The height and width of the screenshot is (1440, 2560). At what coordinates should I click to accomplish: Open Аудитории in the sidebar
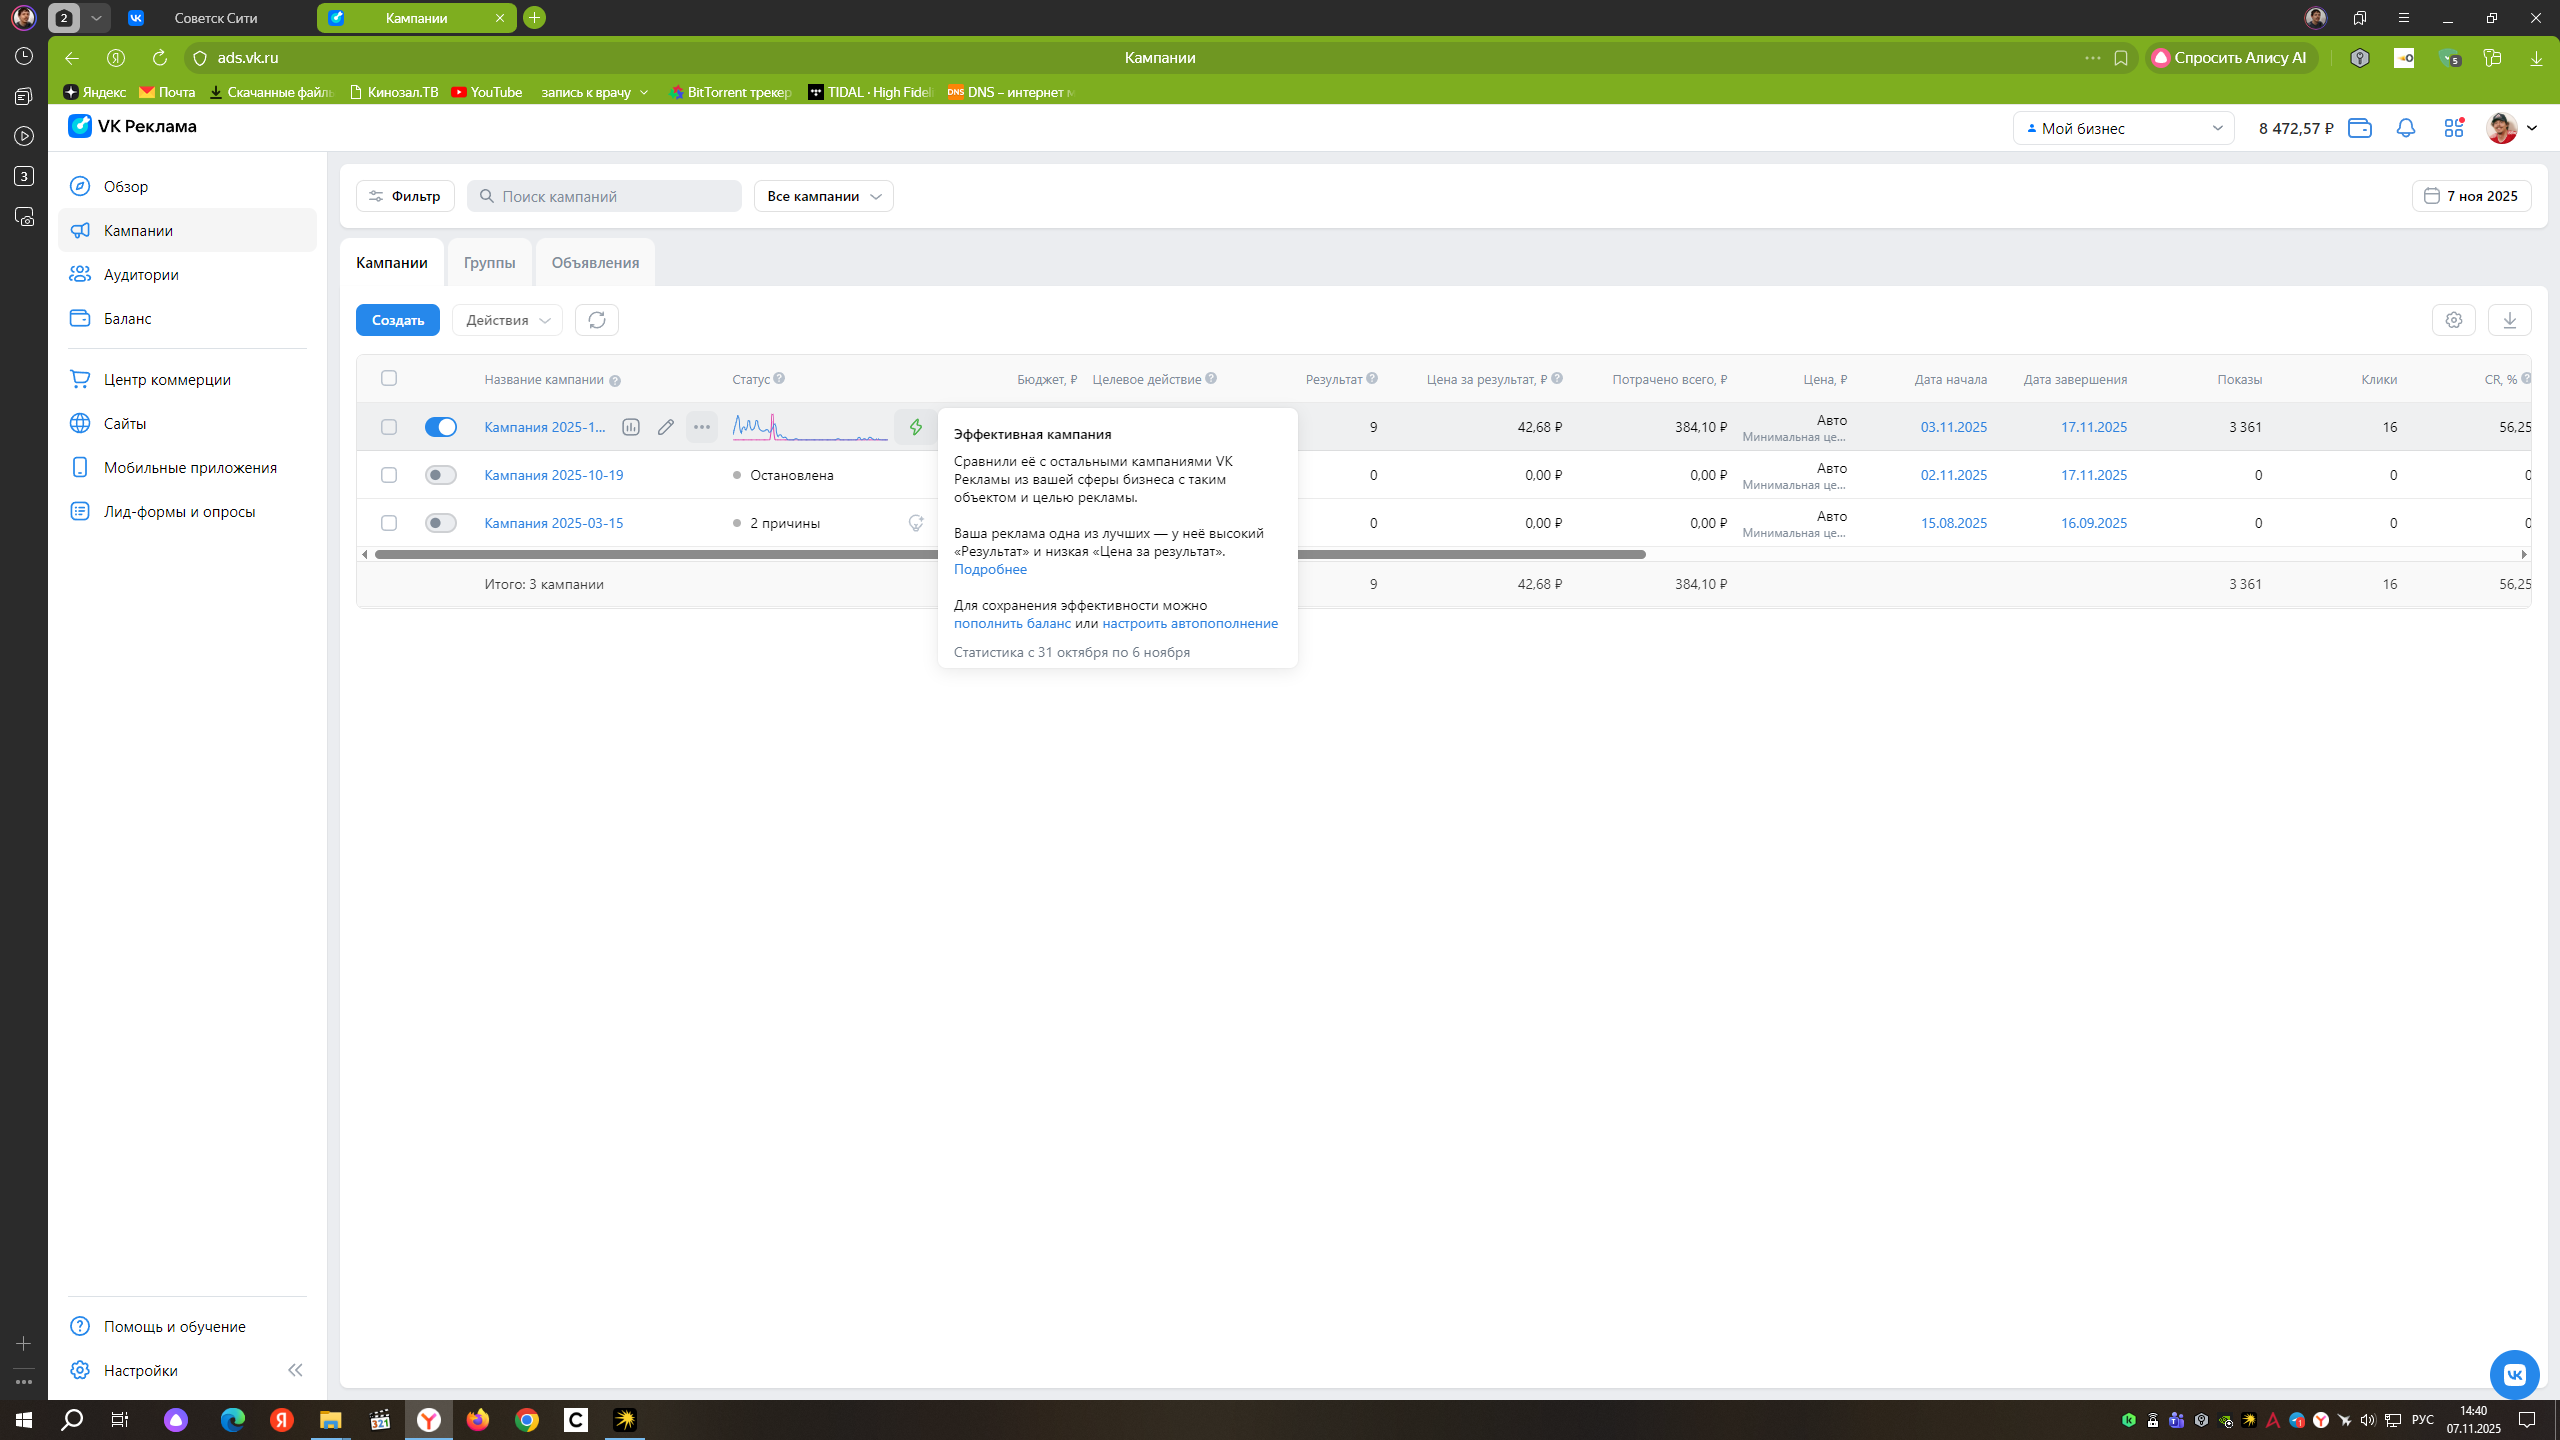[x=187, y=274]
